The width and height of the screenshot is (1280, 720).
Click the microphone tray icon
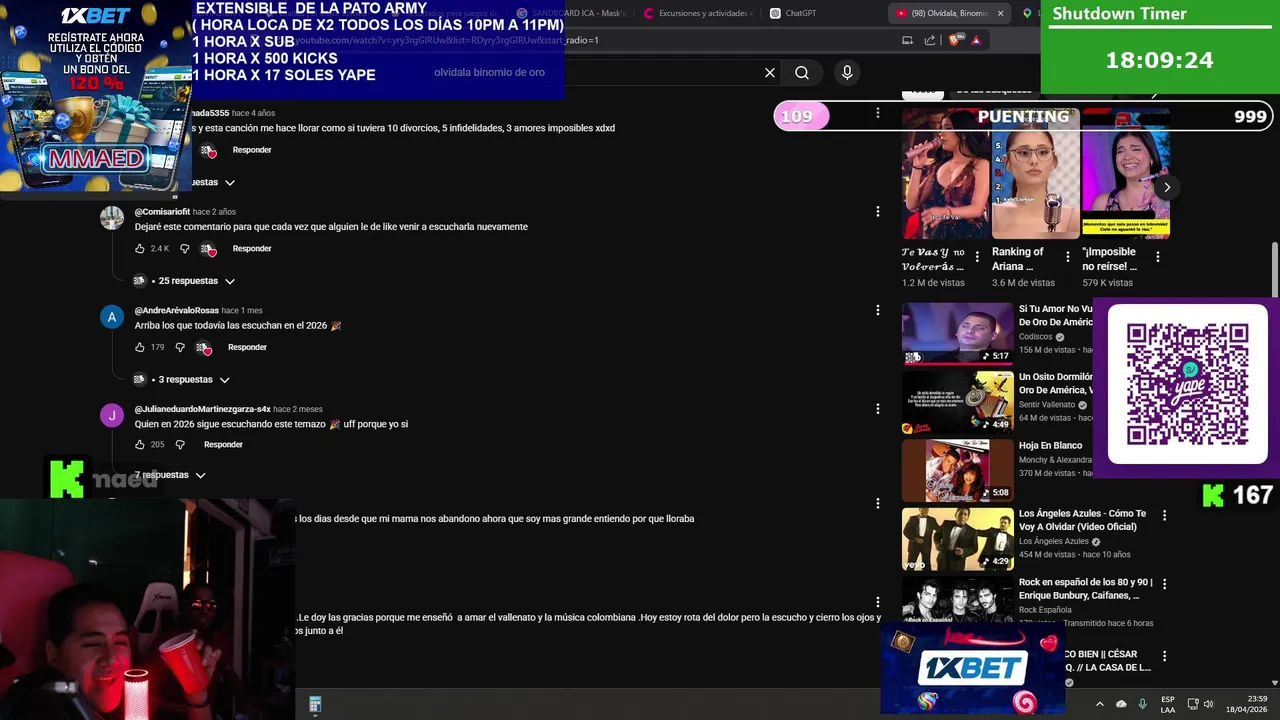pyautogui.click(x=1143, y=704)
